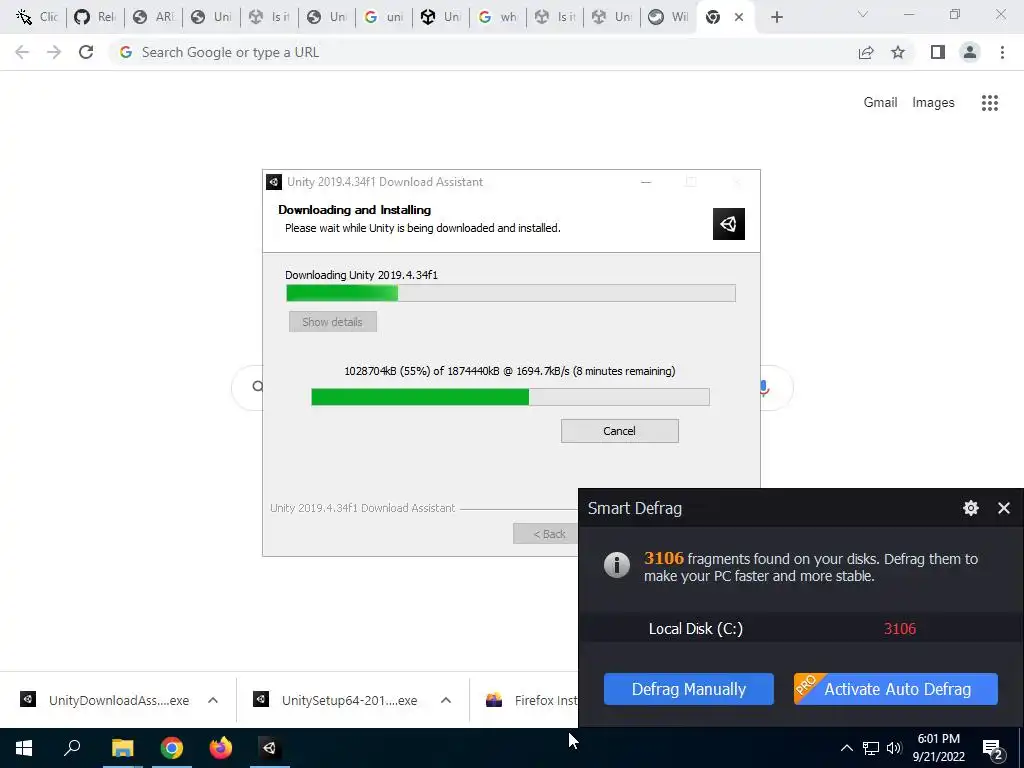Open Smart Defrag settings gear
The width and height of the screenshot is (1024, 768).
click(x=970, y=508)
